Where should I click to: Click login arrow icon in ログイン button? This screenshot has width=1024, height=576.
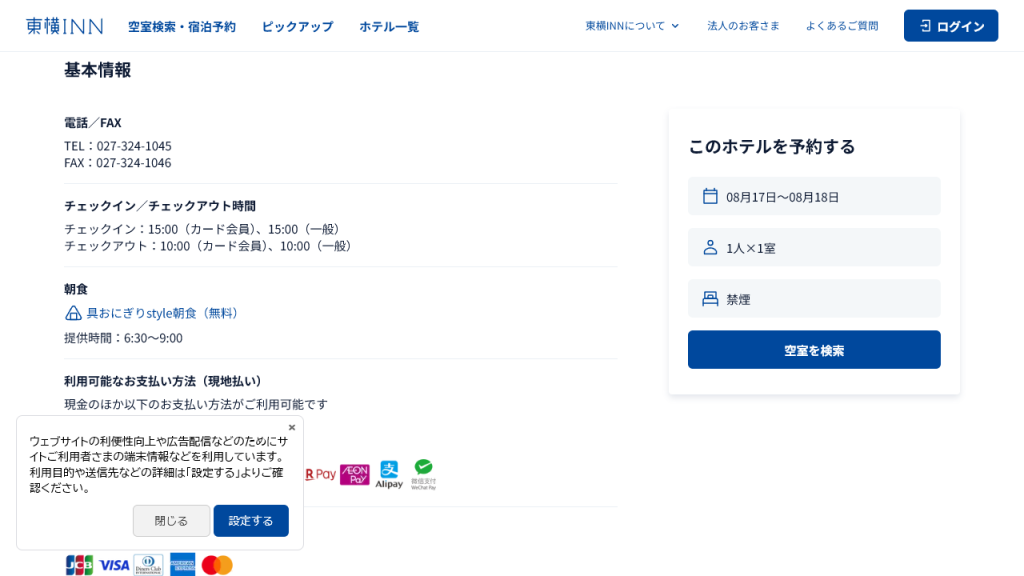tap(925, 26)
